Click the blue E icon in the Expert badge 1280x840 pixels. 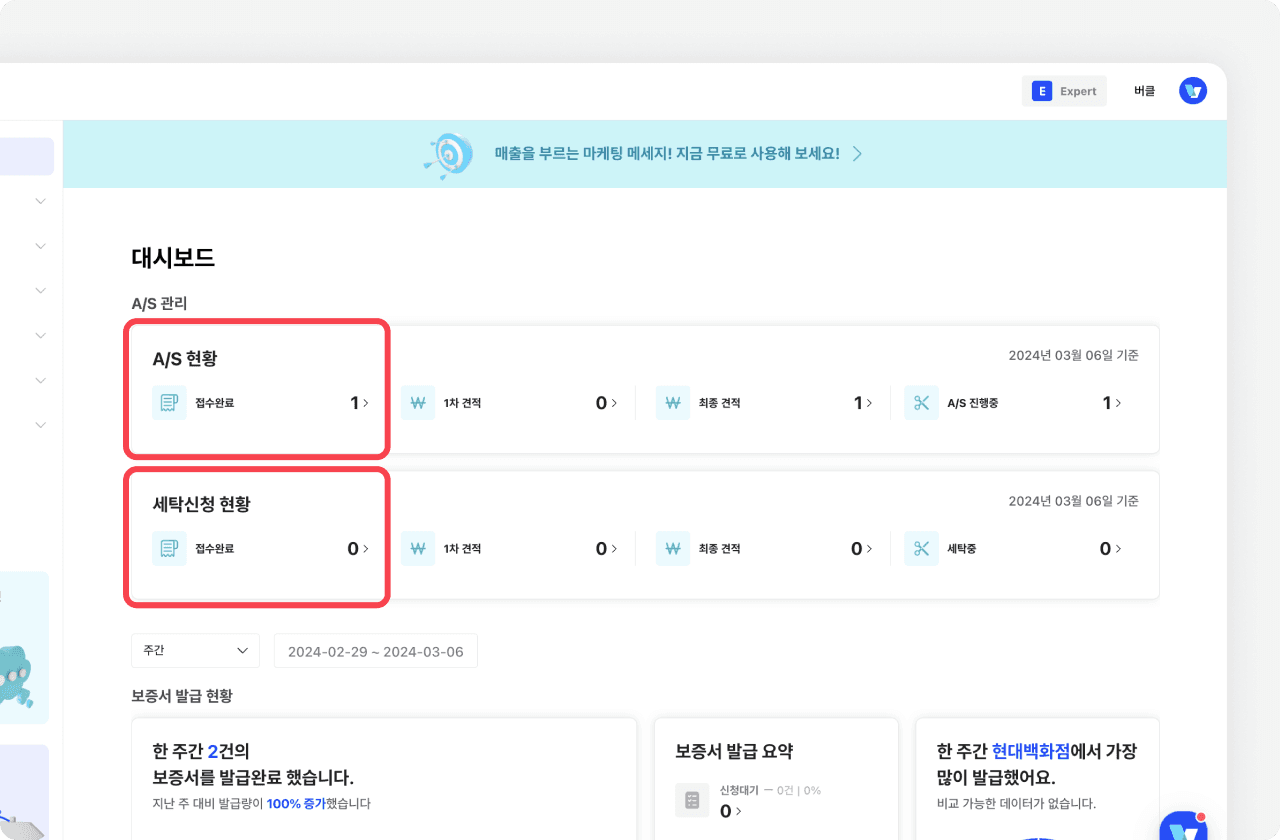(1041, 91)
